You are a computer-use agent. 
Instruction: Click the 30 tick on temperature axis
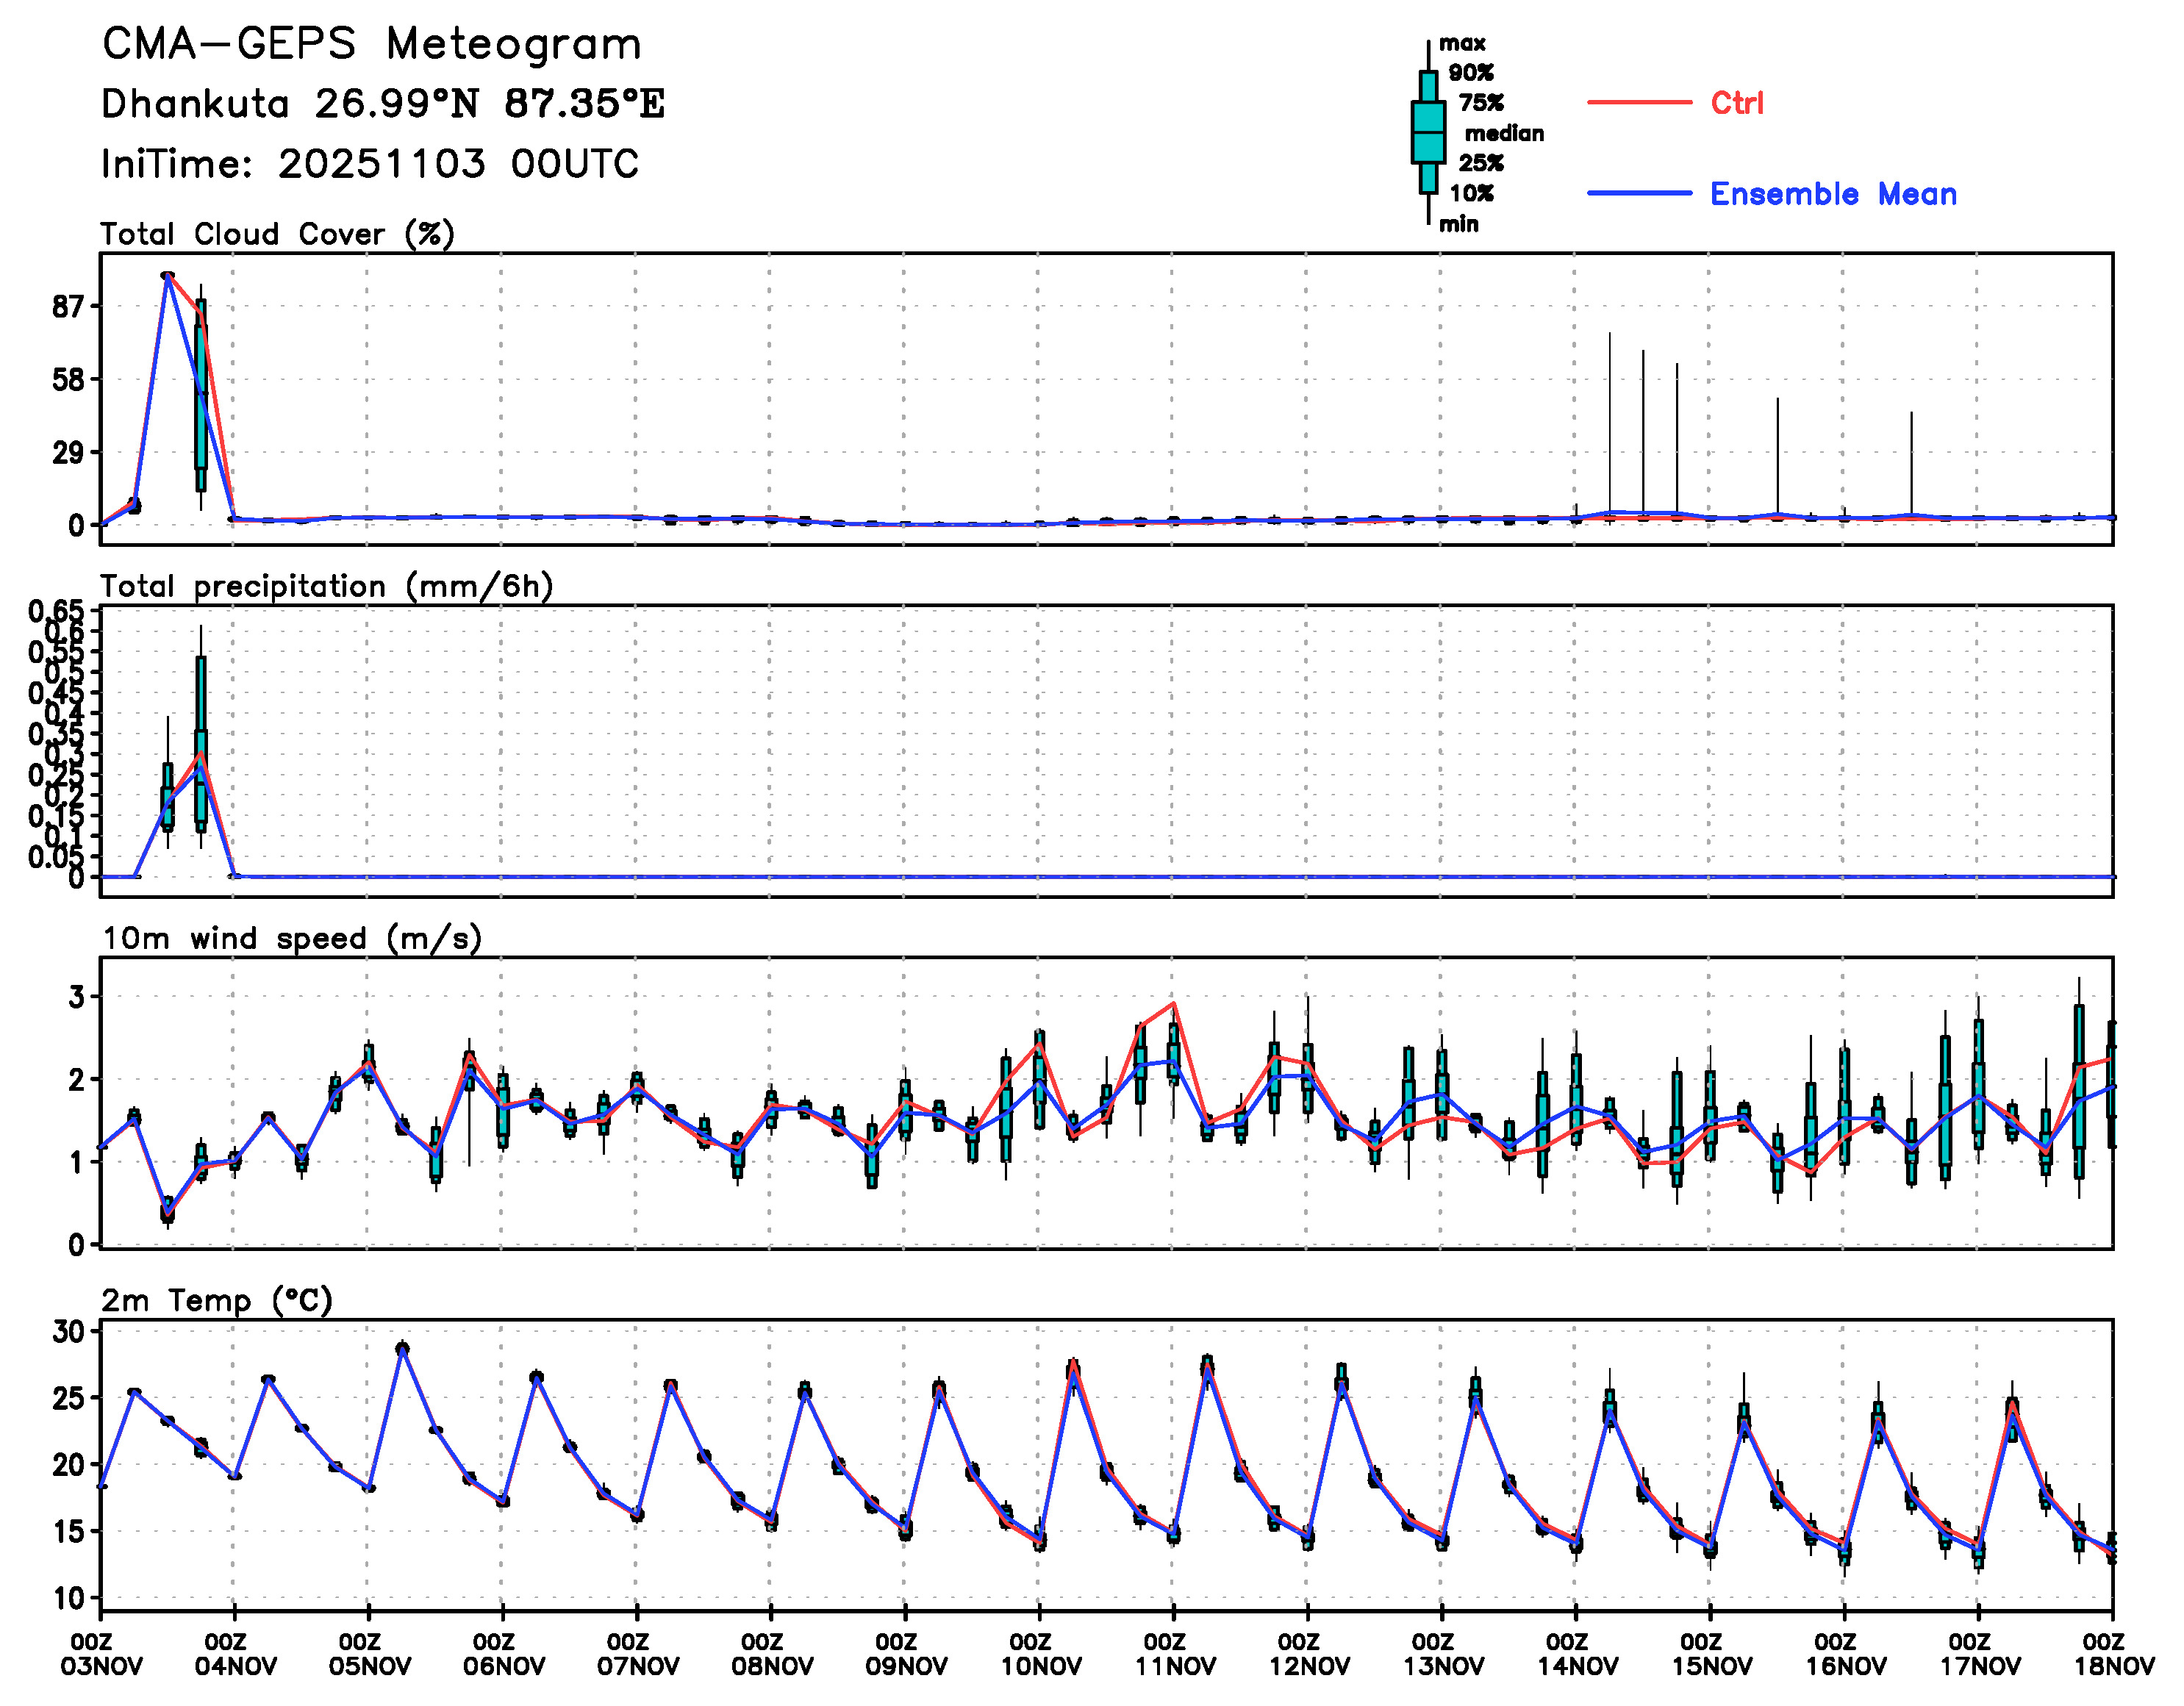tap(70, 1332)
